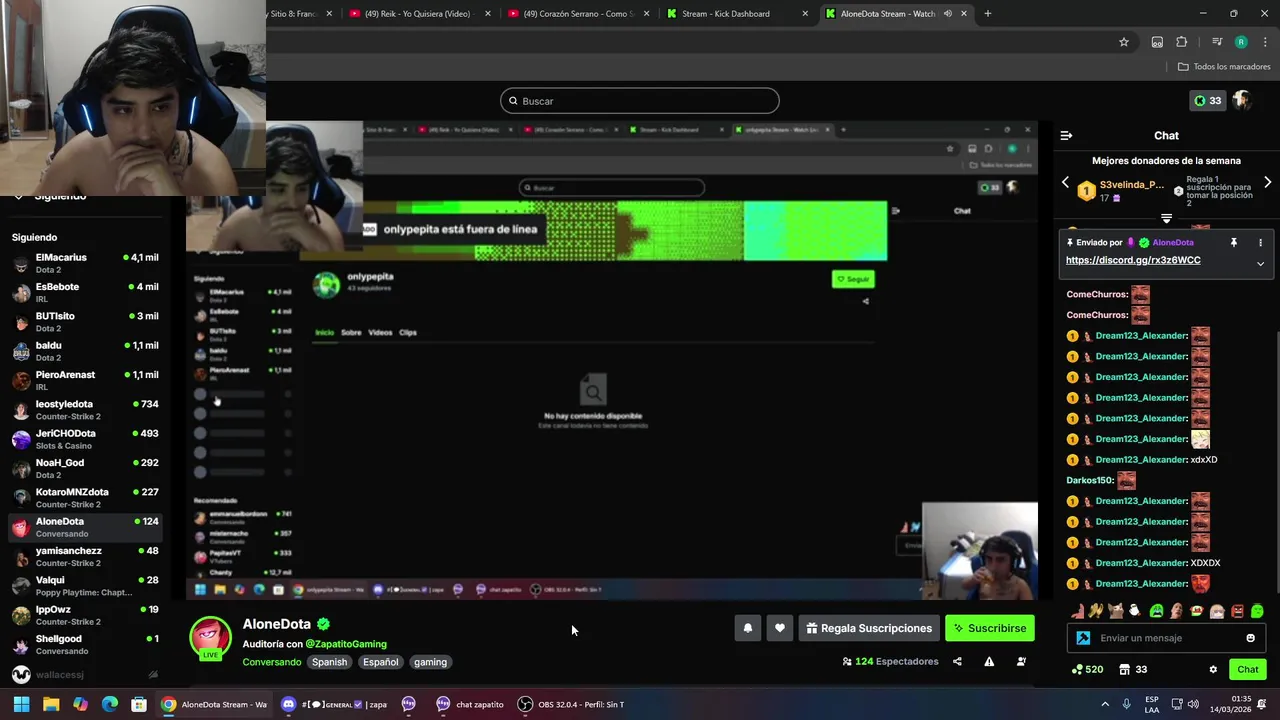Open Todos los marcadores bookmarks folder
Viewport: 1280px width, 720px height.
coord(1224,67)
